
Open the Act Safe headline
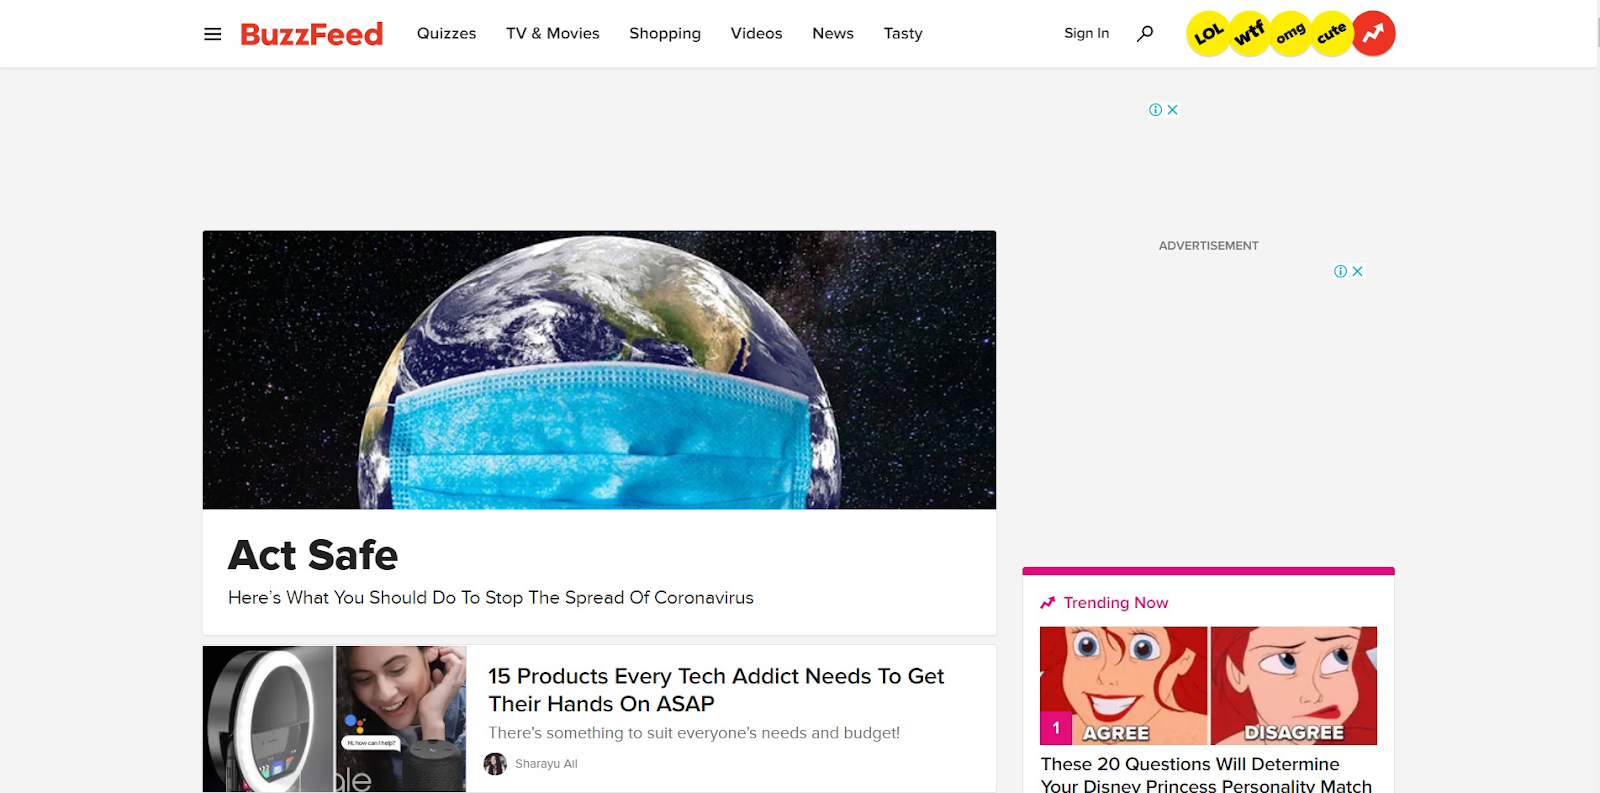pyautogui.click(x=313, y=555)
